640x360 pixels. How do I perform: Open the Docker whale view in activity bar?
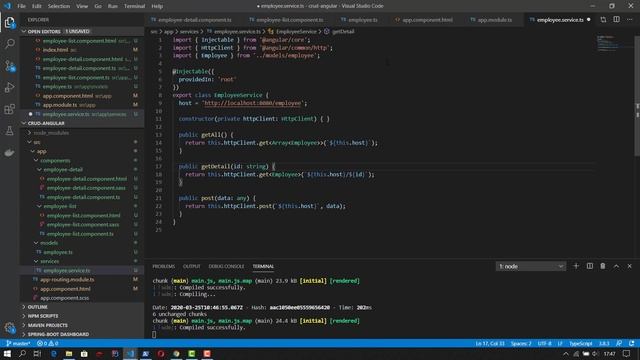(x=10, y=152)
